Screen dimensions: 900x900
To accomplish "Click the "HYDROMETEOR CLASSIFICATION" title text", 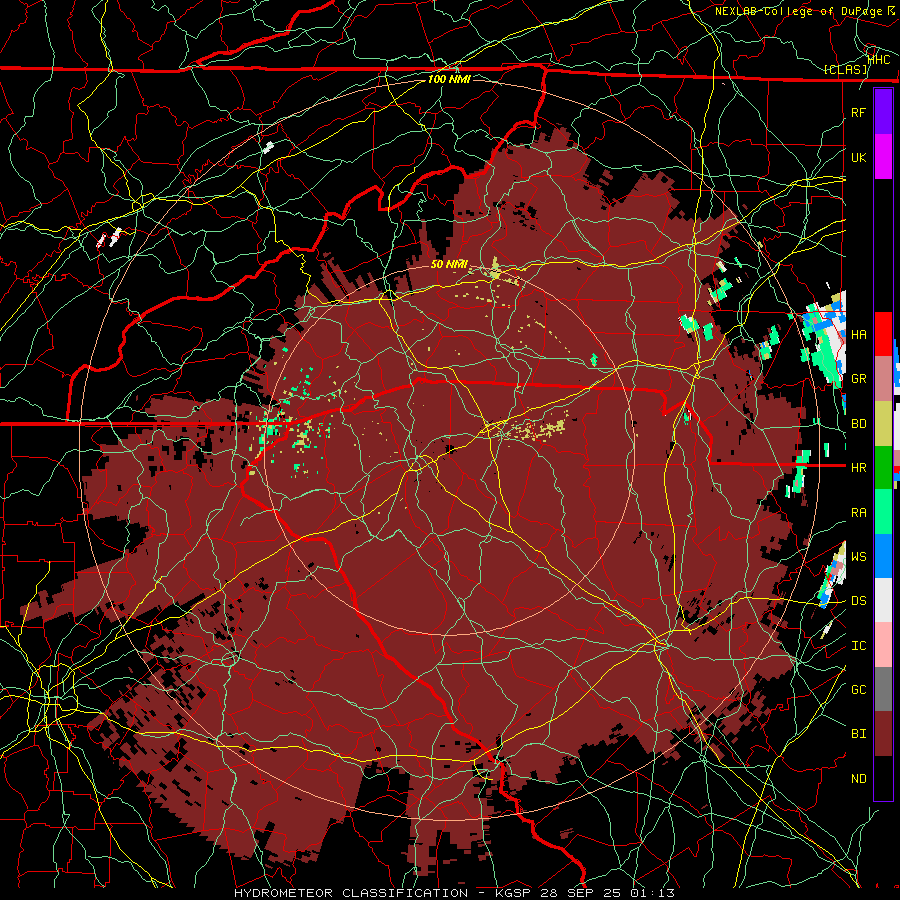I will point(351,893).
